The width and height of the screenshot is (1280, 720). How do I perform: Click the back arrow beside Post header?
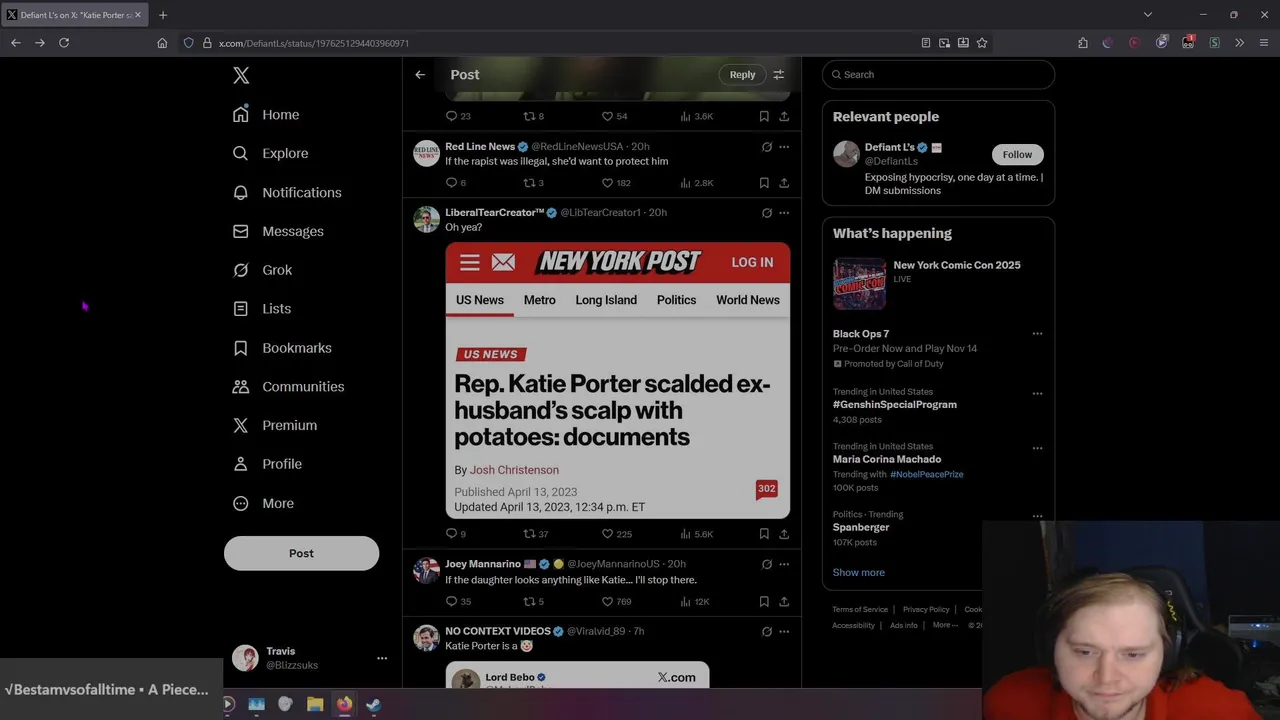[x=420, y=75]
